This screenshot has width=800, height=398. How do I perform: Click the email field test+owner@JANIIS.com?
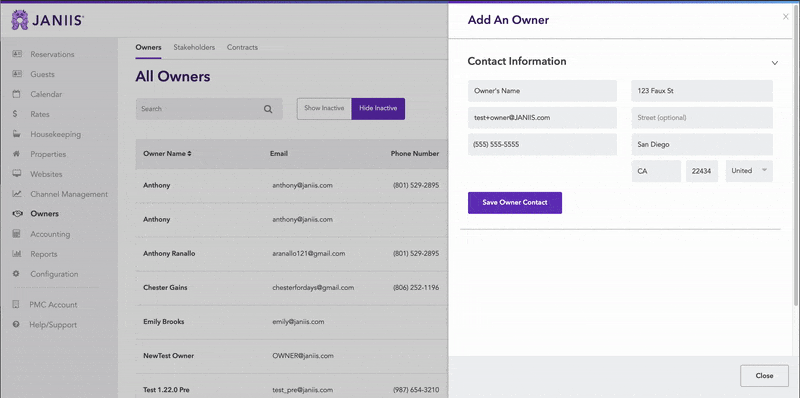pos(542,118)
